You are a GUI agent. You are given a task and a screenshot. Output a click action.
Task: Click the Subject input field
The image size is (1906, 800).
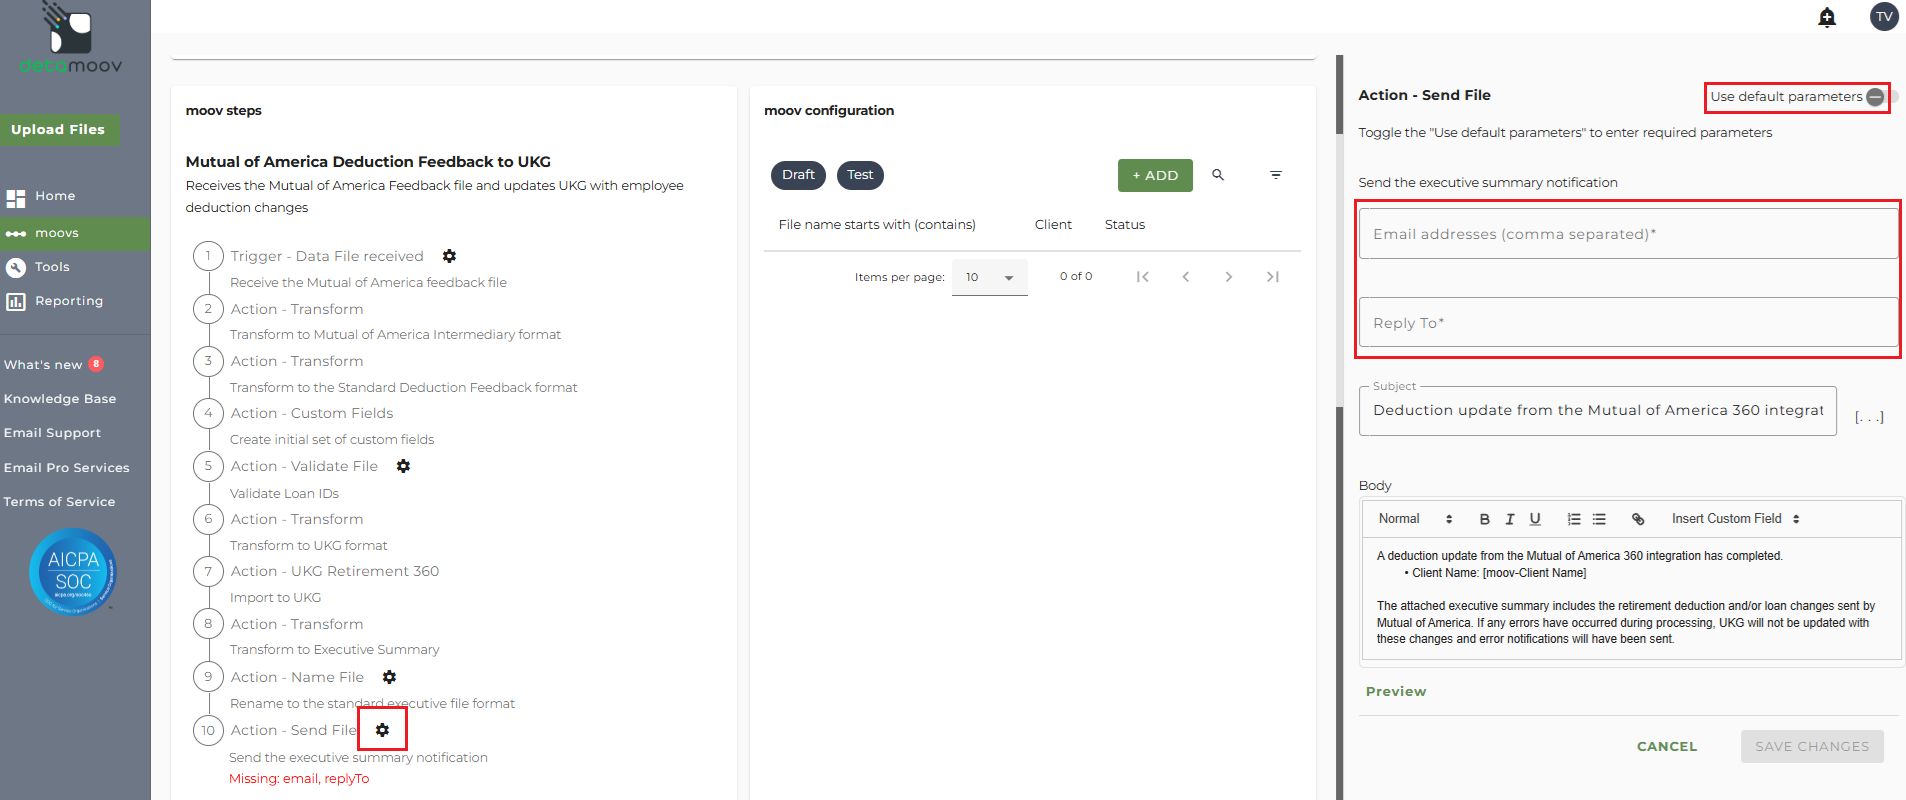pos(1598,411)
